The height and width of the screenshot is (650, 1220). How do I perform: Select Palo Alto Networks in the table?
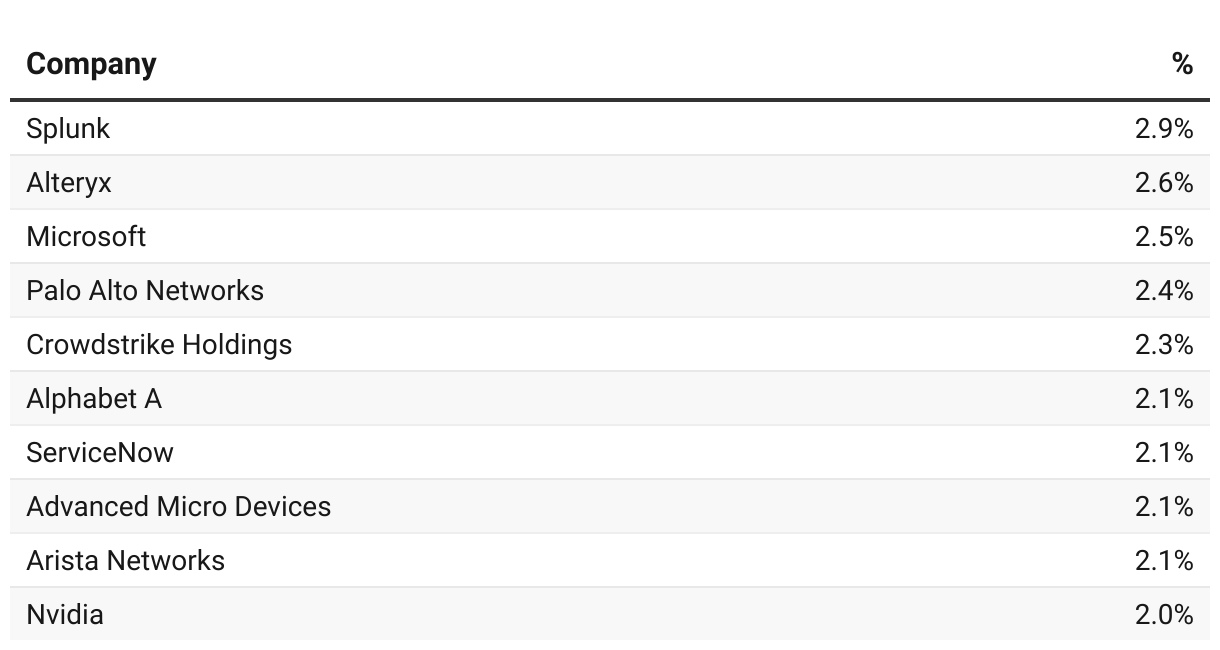[145, 291]
